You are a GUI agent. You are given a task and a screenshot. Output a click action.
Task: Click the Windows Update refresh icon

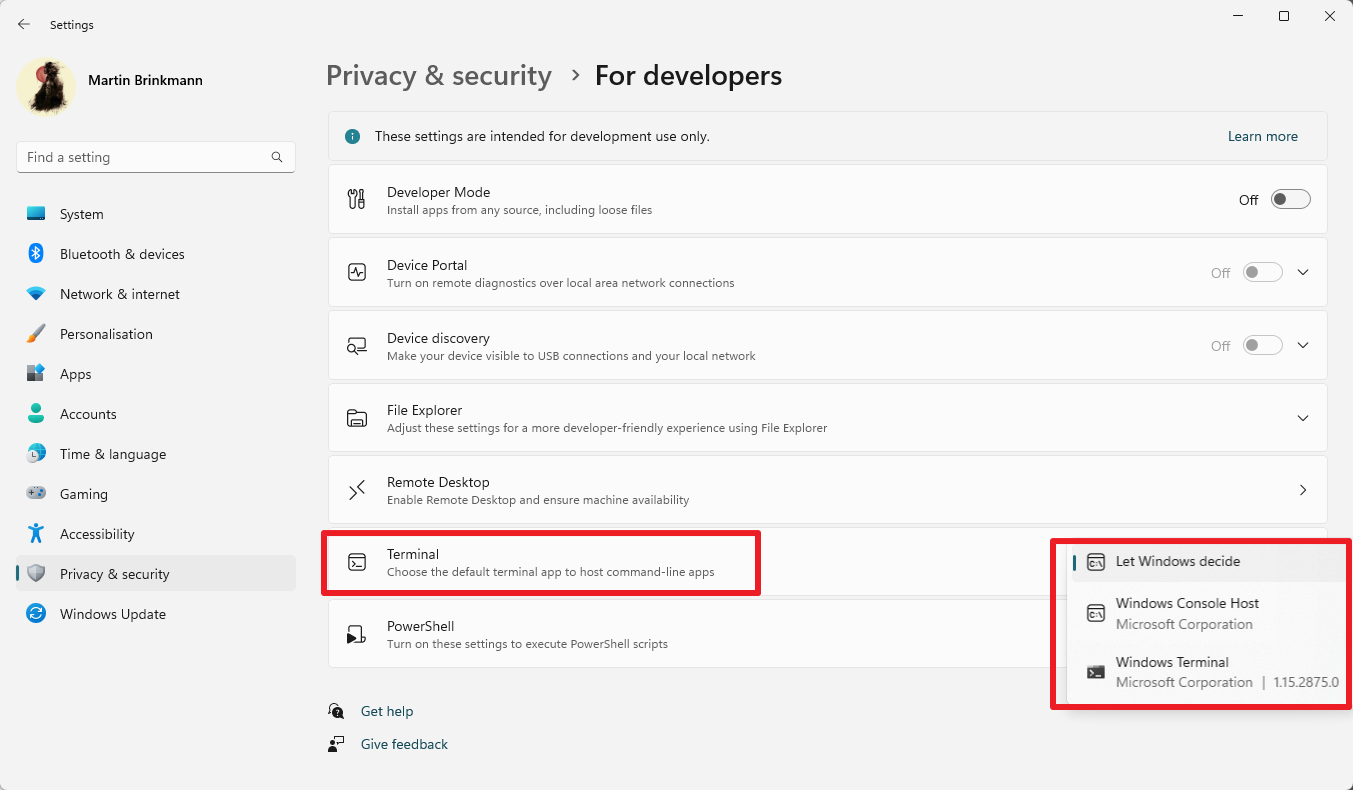click(36, 614)
